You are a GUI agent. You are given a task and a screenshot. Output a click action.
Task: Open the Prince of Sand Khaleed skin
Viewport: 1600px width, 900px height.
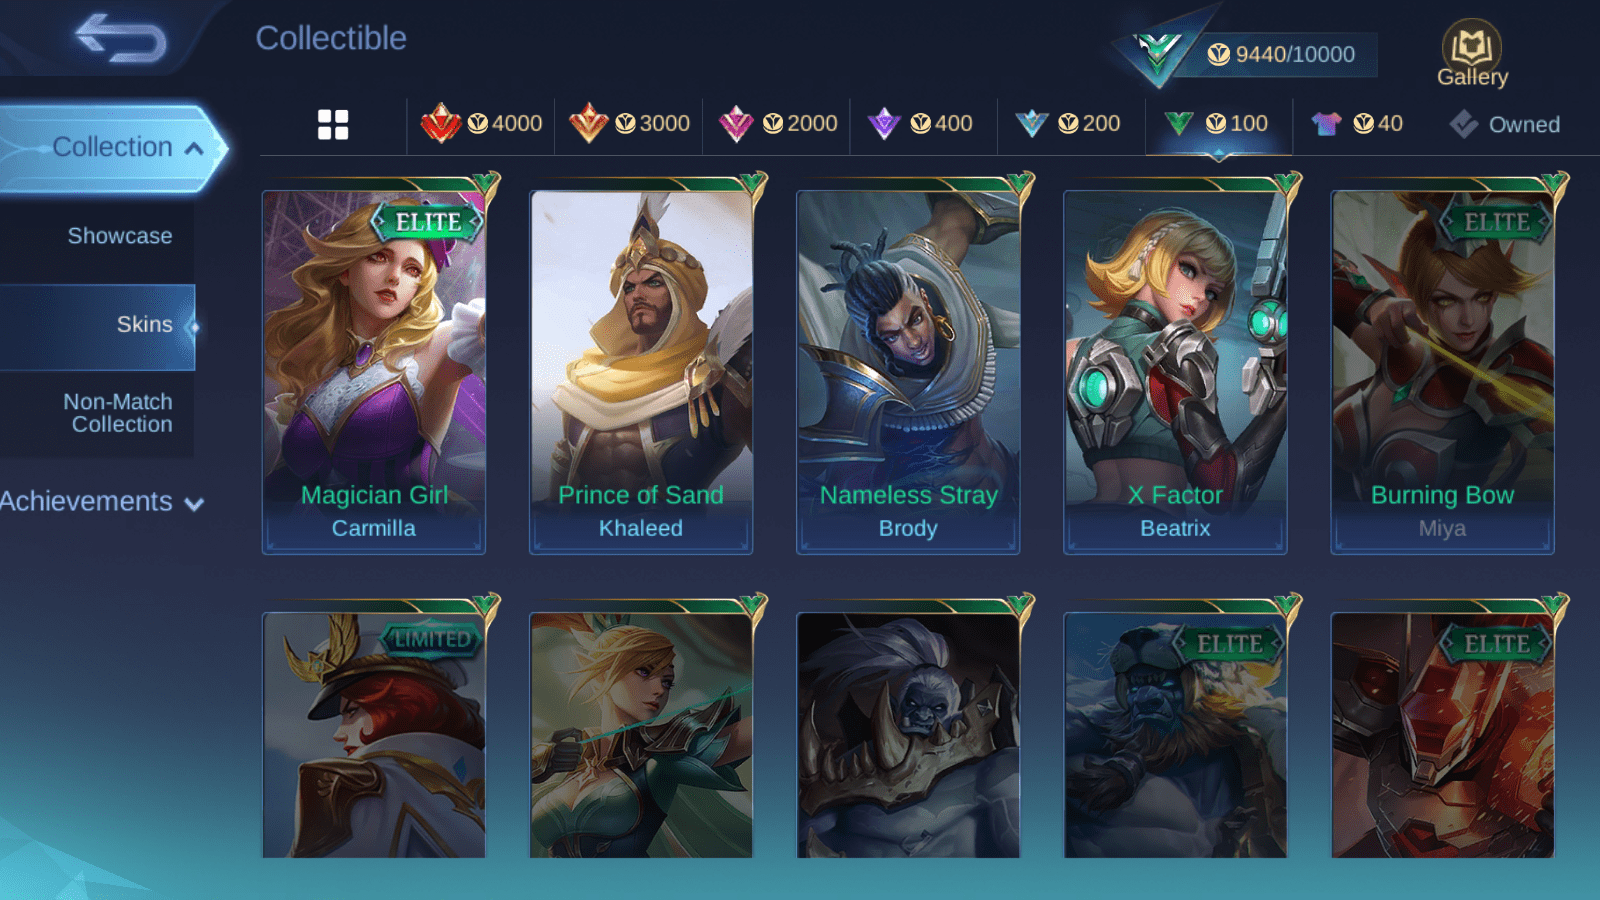tap(641, 371)
